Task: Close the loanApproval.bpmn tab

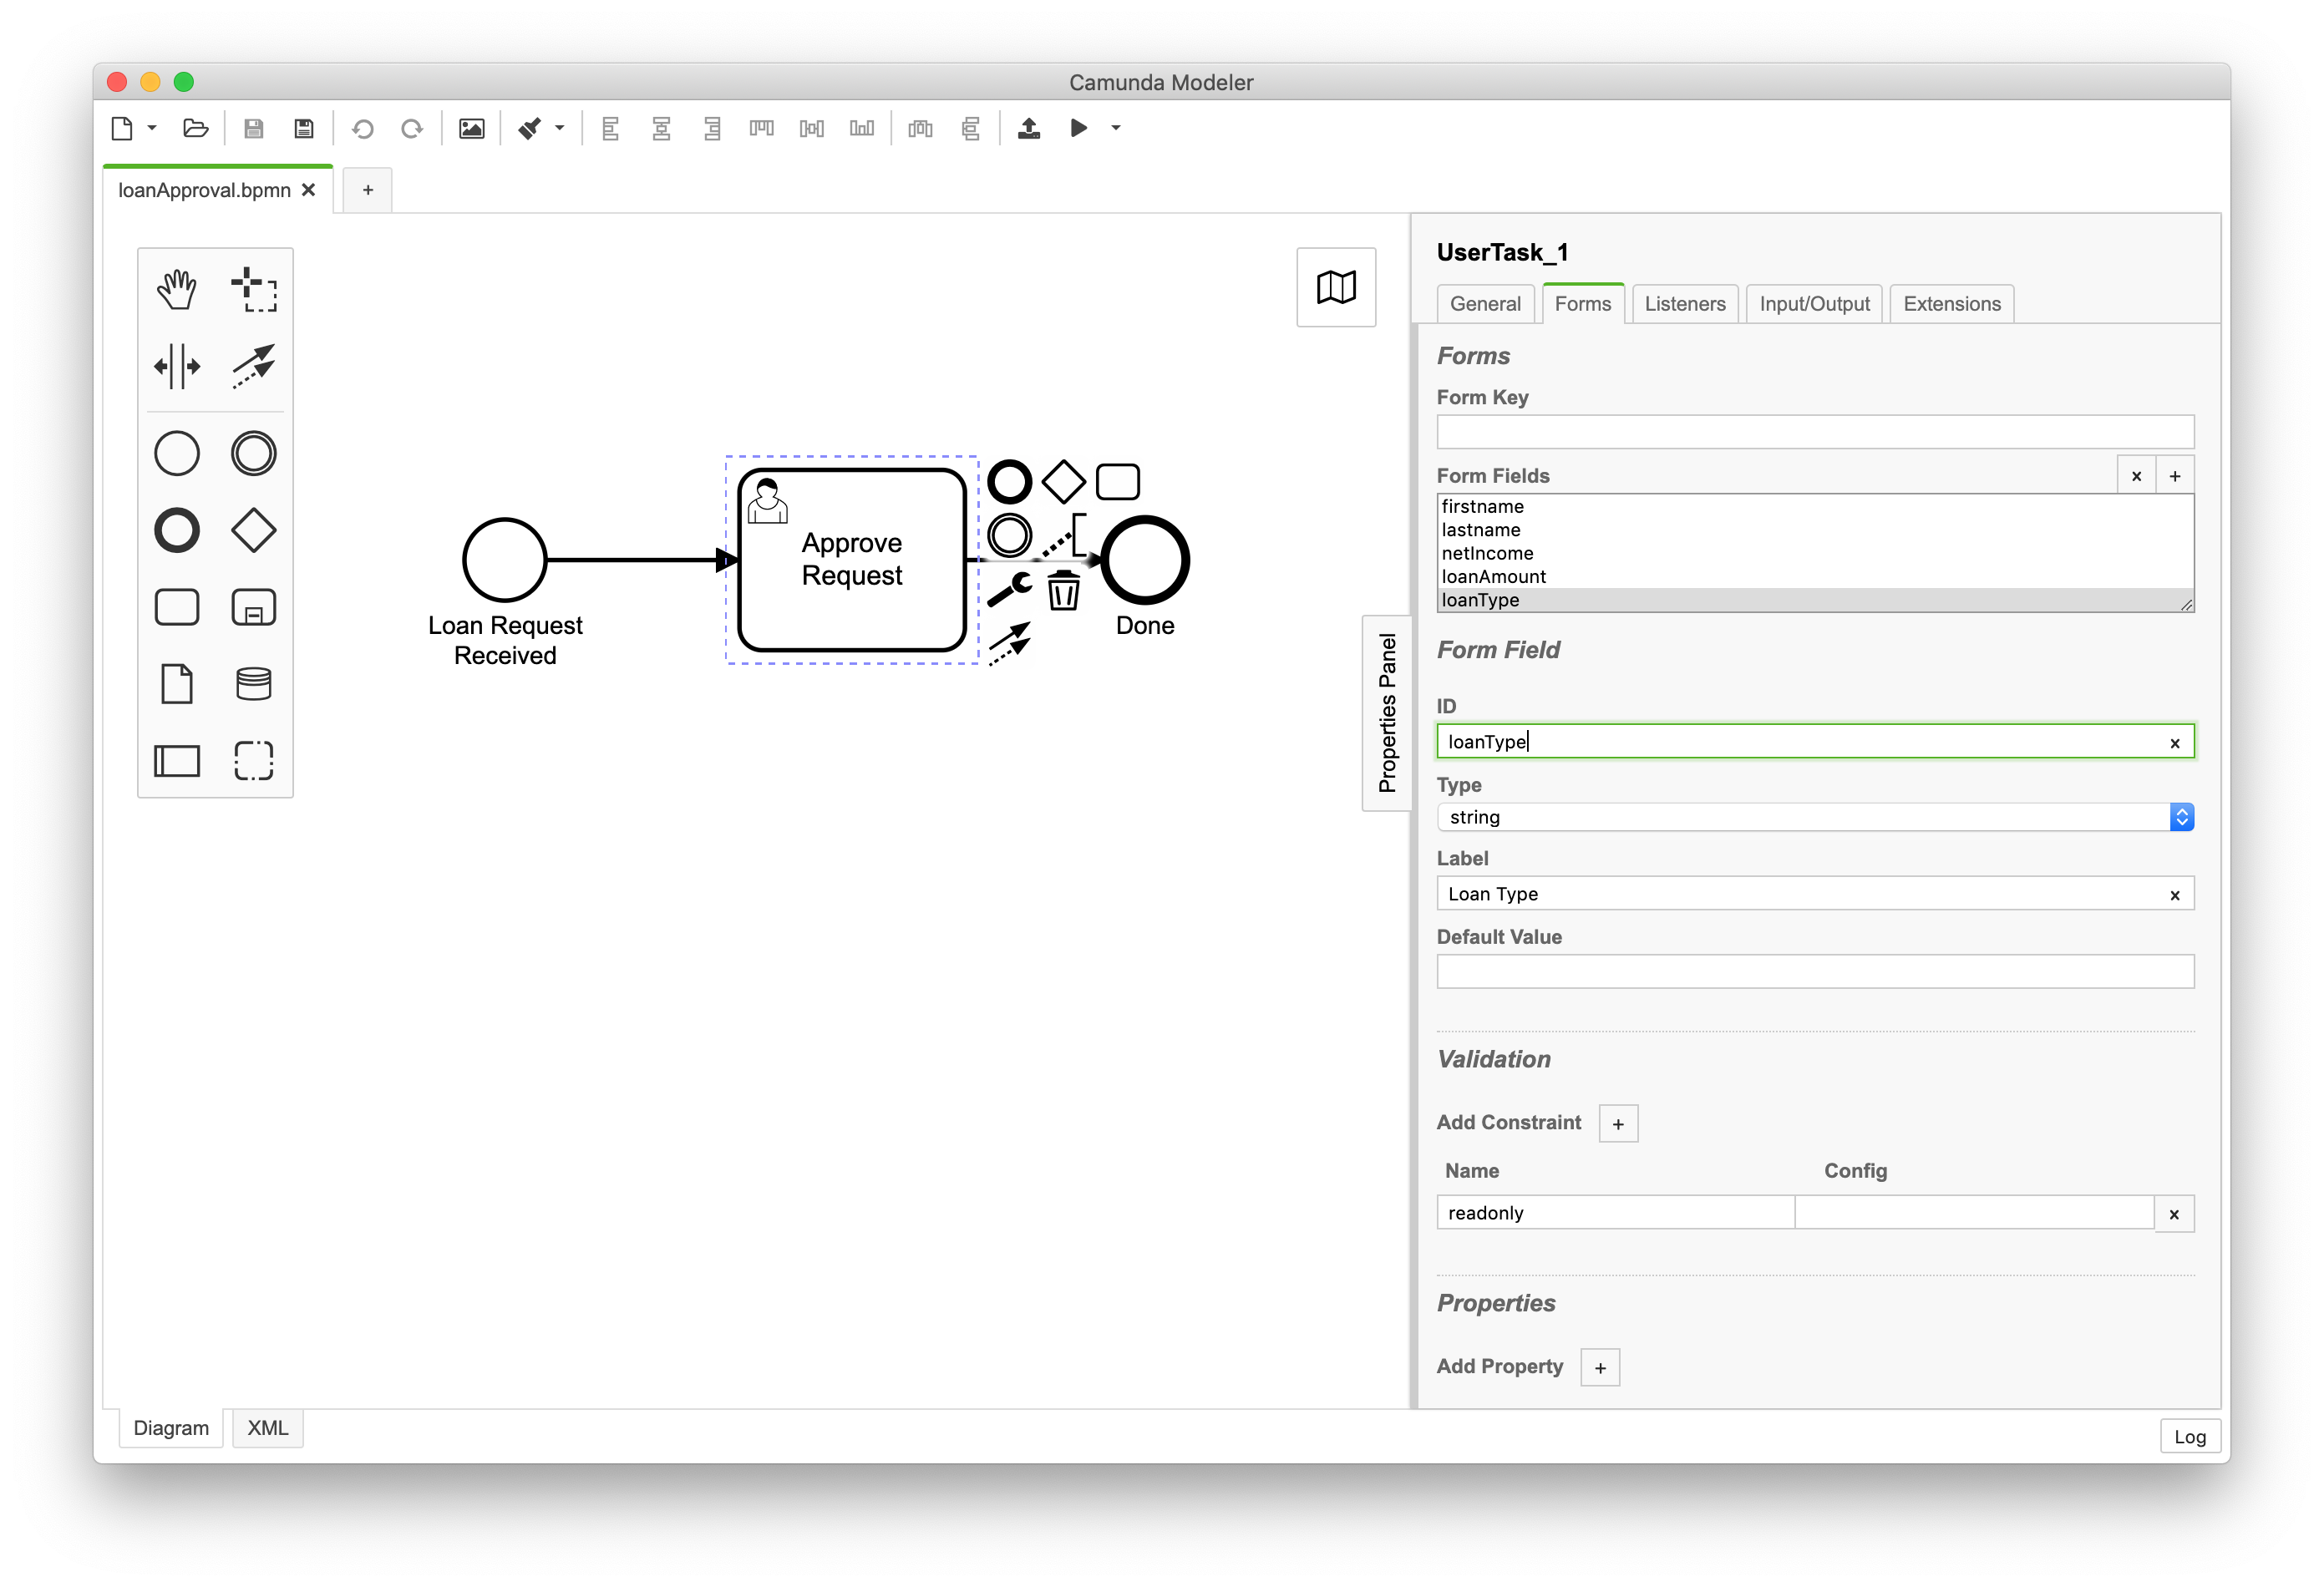Action: pos(309,190)
